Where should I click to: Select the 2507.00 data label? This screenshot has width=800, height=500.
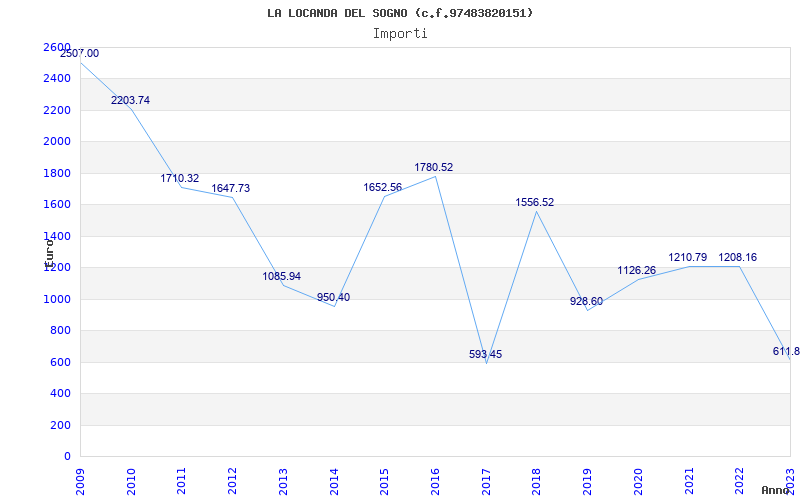80,54
